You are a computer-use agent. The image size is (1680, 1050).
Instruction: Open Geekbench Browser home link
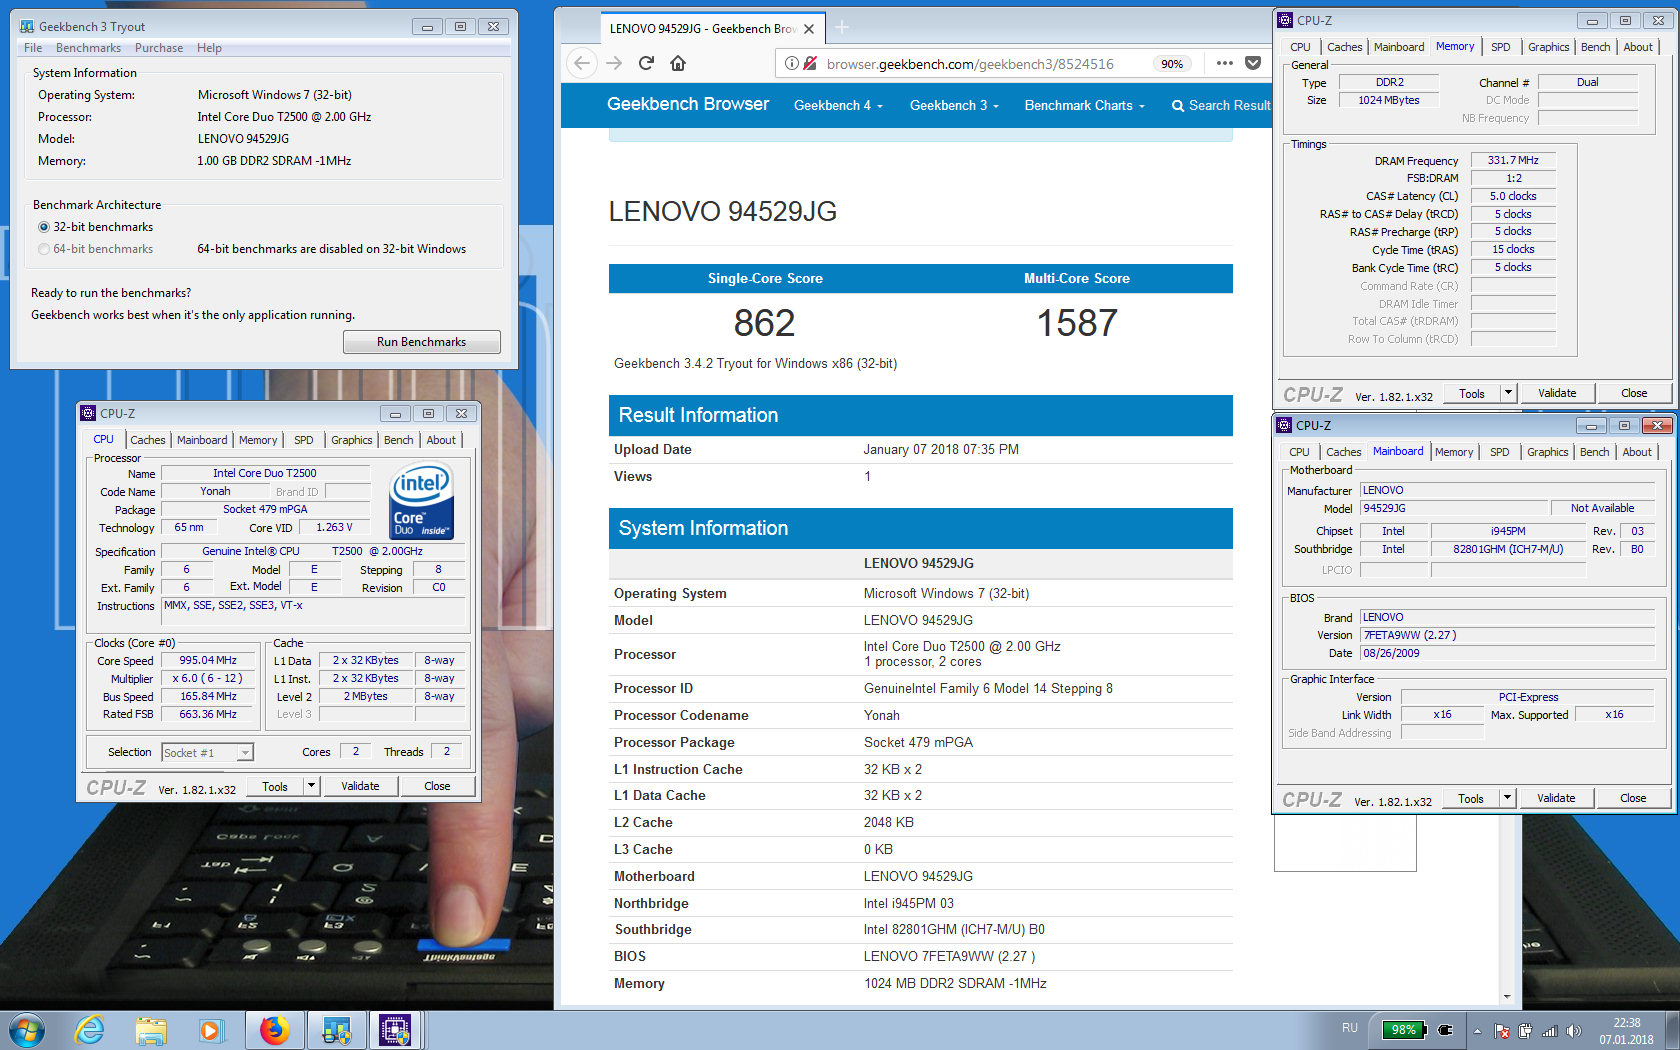click(688, 104)
